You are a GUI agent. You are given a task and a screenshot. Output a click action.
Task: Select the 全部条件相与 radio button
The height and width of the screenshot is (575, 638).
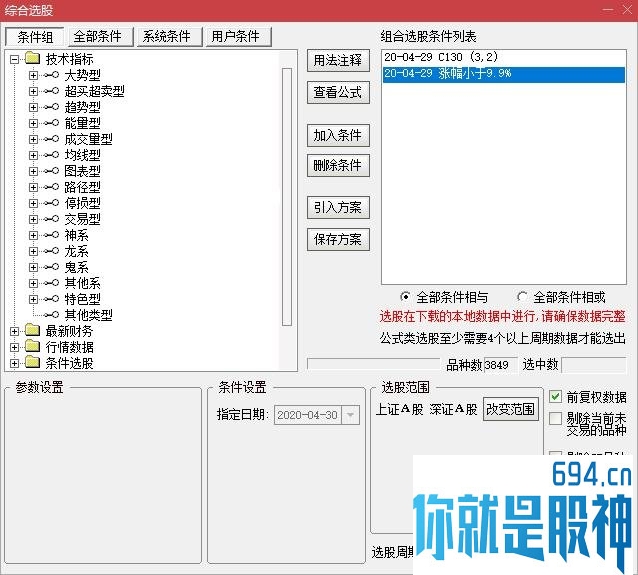pyautogui.click(x=405, y=297)
